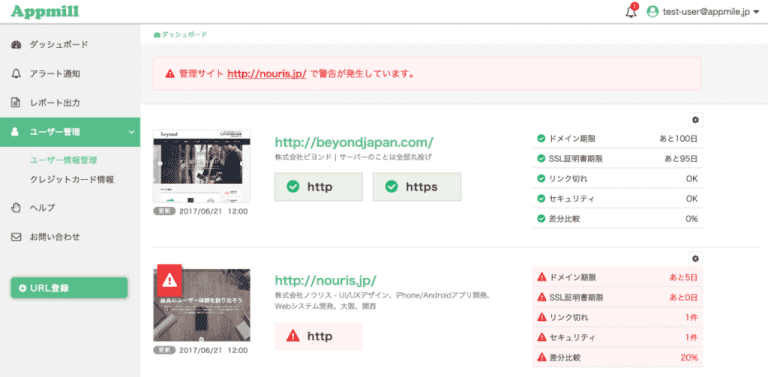Click the green check in 差分比較 row
This screenshot has height=377, width=768.
pos(541,219)
